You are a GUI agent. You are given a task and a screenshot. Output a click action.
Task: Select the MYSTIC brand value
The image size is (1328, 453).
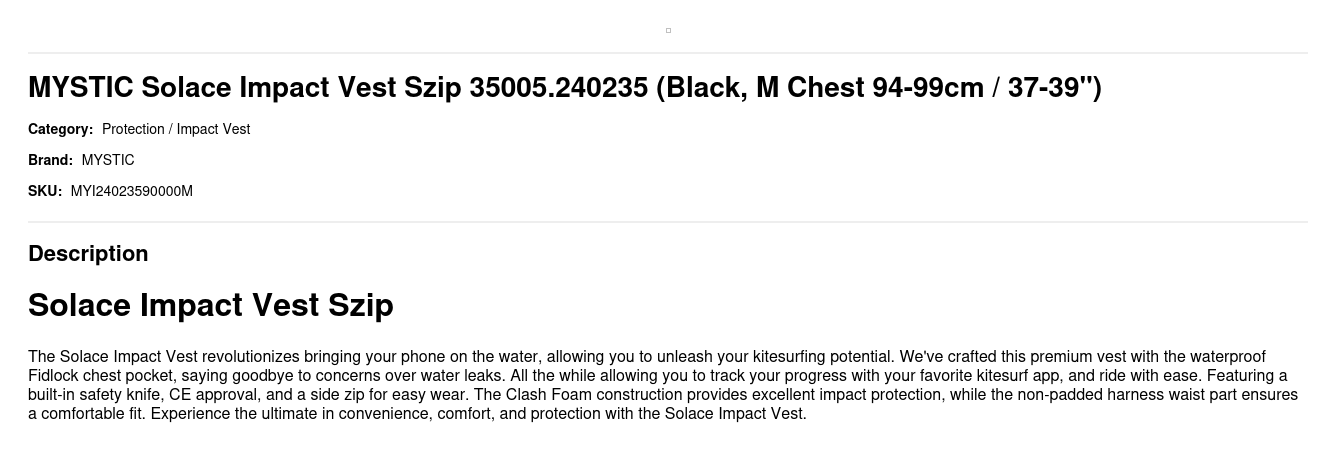(108, 160)
